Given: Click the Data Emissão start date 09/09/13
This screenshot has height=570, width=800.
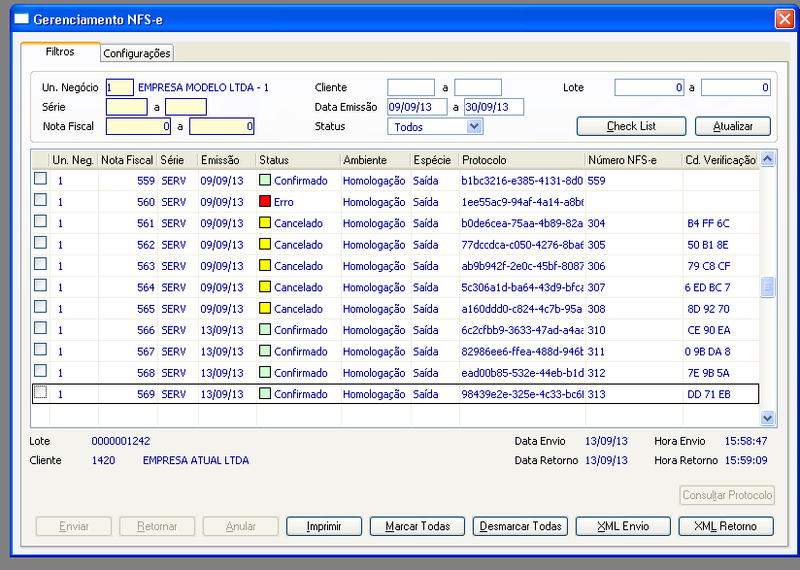Looking at the screenshot, I should point(417,107).
